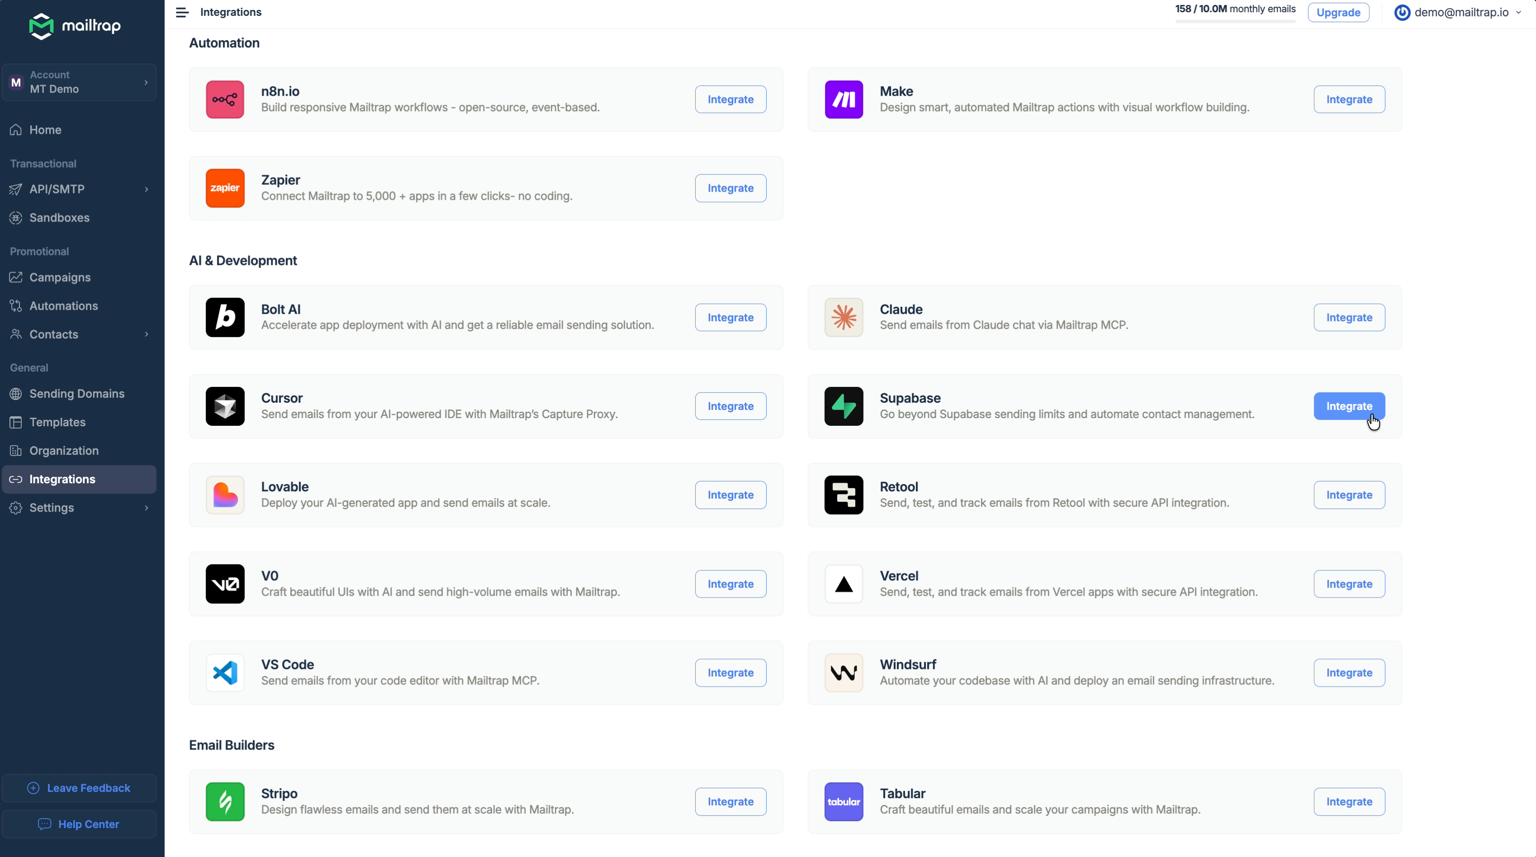Click Integrate for Windsurf
This screenshot has width=1536, height=857.
click(x=1349, y=673)
